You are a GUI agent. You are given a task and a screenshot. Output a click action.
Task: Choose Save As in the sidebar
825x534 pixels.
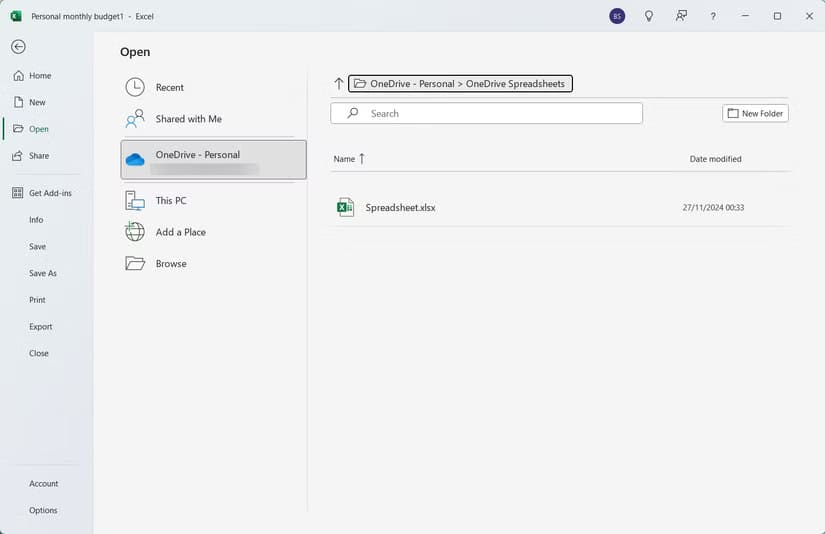click(43, 273)
